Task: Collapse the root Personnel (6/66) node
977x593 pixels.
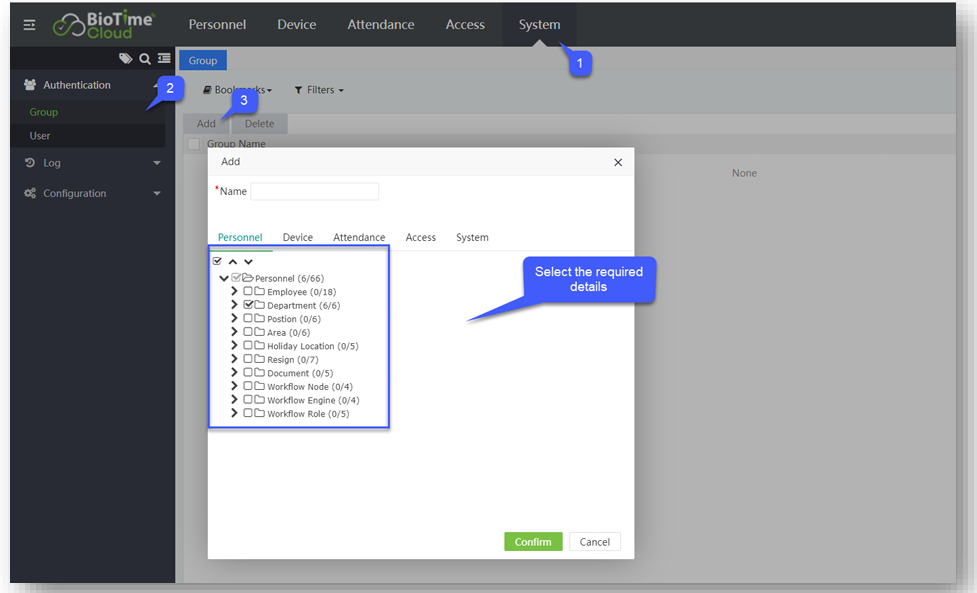Action: coord(223,279)
